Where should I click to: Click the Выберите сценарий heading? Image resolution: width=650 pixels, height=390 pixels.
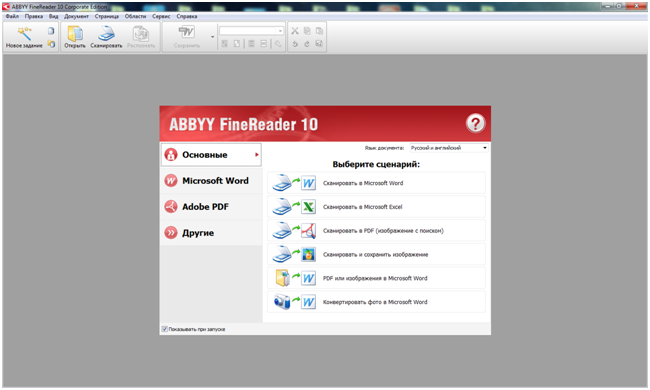376,164
